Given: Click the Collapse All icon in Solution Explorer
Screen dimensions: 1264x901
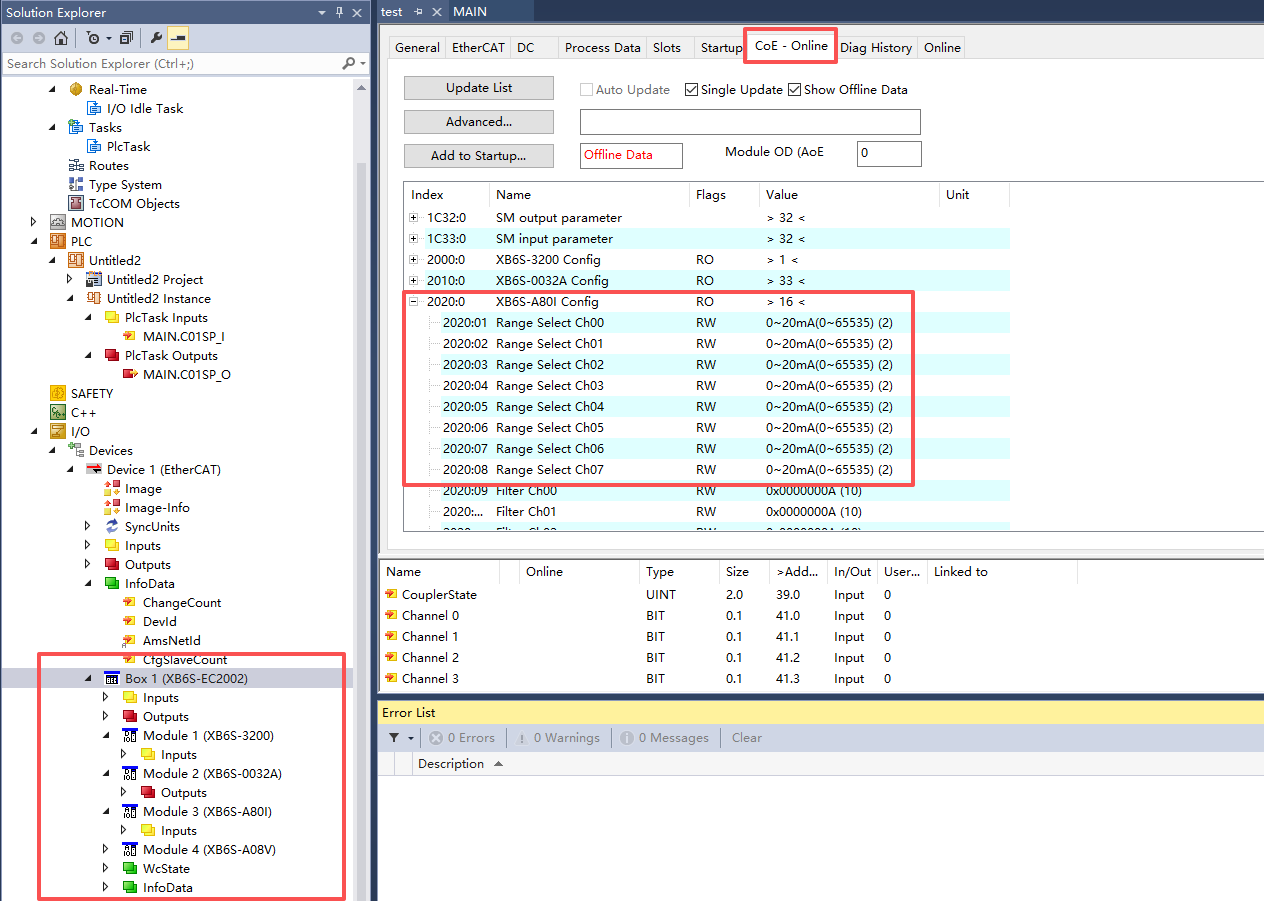Looking at the screenshot, I should (x=126, y=38).
